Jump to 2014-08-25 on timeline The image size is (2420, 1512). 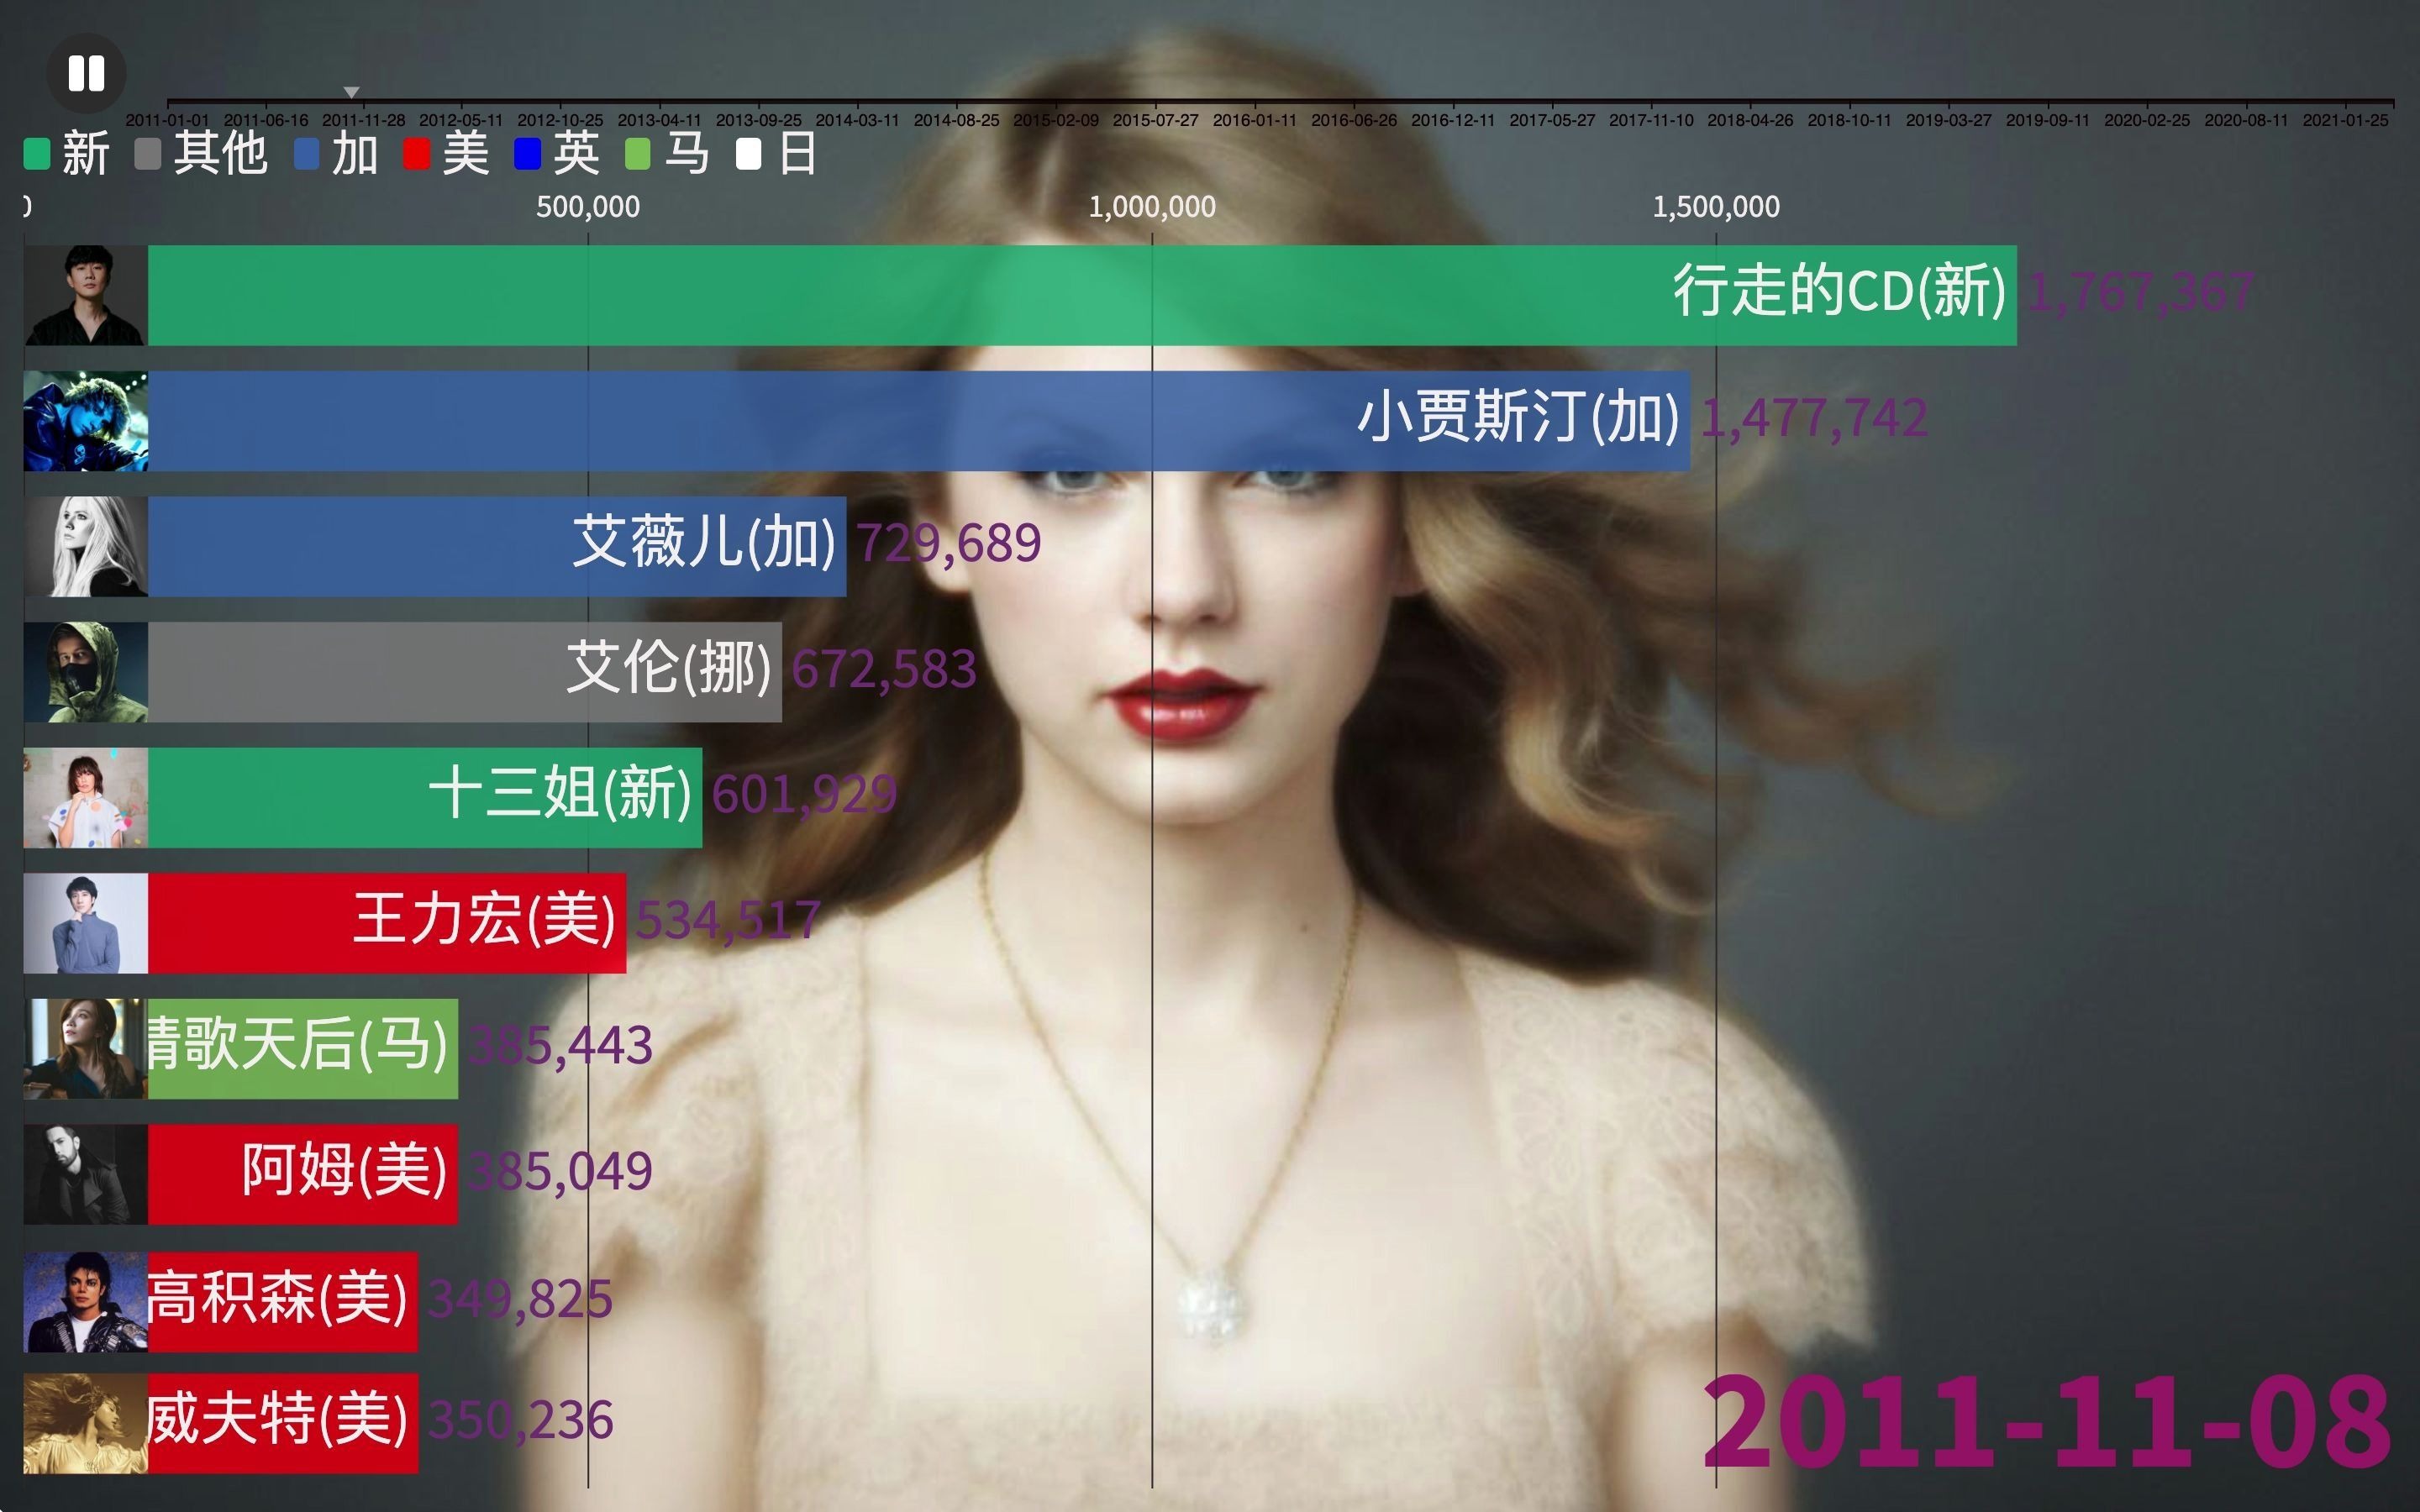tap(957, 120)
